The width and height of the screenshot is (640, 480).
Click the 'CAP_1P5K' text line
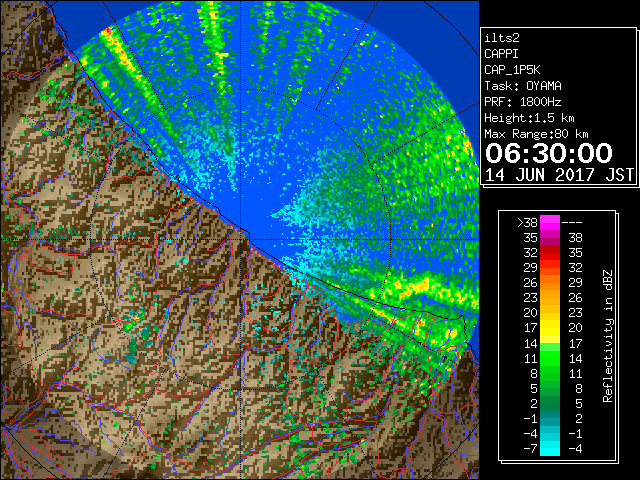click(512, 70)
